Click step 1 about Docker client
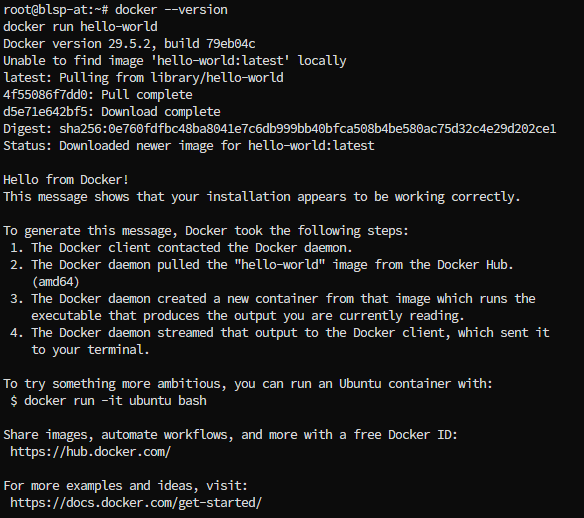The width and height of the screenshot is (584, 518). (x=181, y=248)
